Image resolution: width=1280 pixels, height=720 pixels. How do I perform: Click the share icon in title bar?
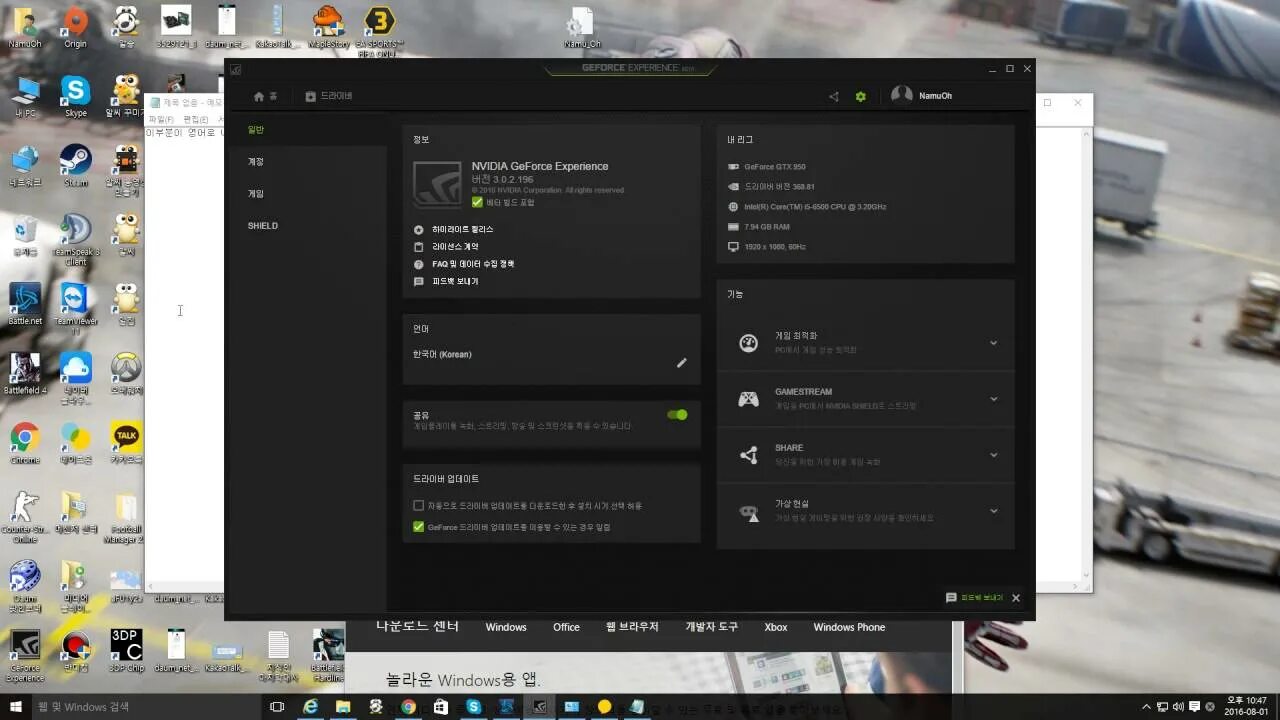tap(833, 95)
